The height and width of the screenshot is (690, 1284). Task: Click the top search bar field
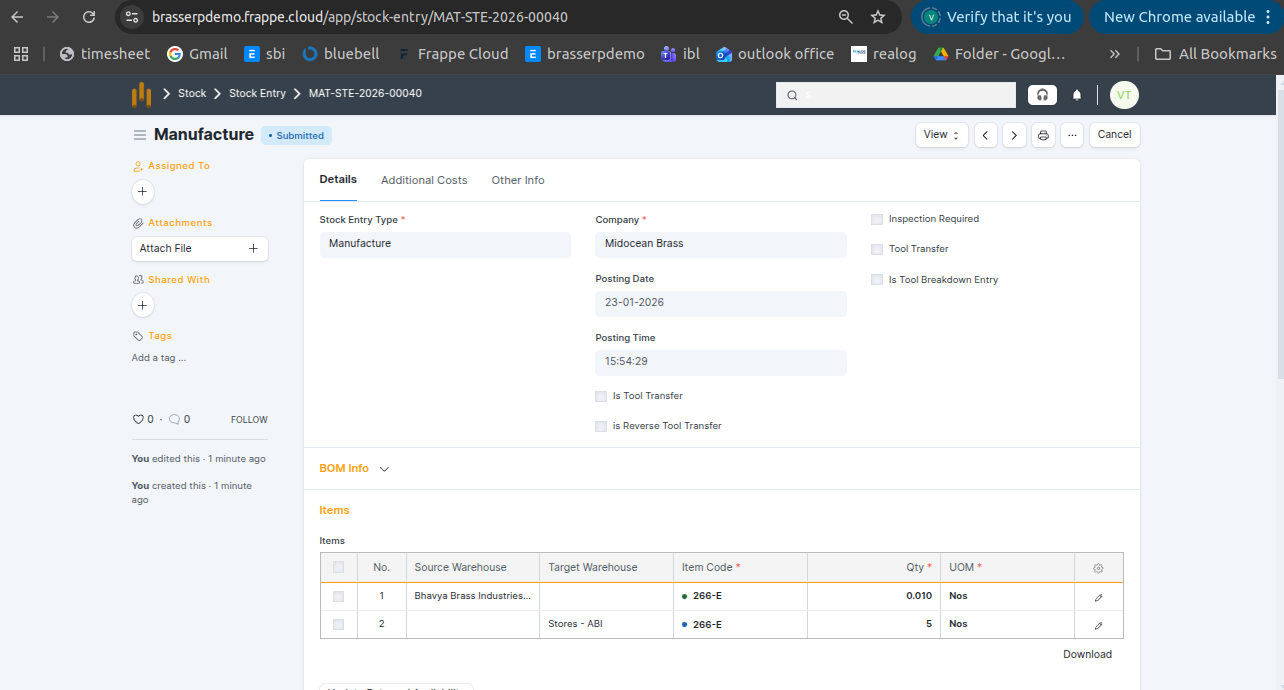pyautogui.click(x=896, y=95)
